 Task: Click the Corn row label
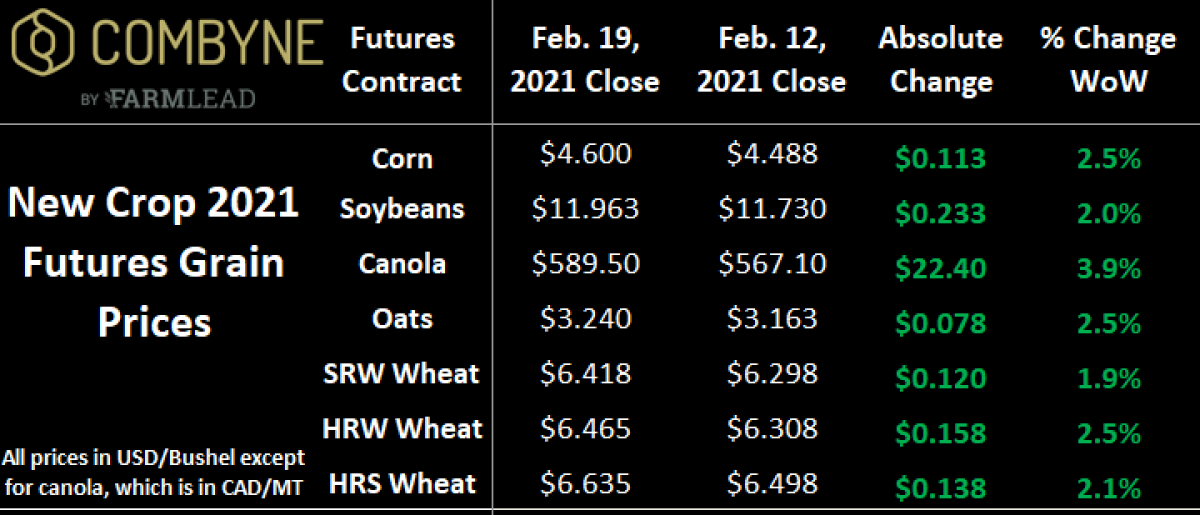click(402, 158)
